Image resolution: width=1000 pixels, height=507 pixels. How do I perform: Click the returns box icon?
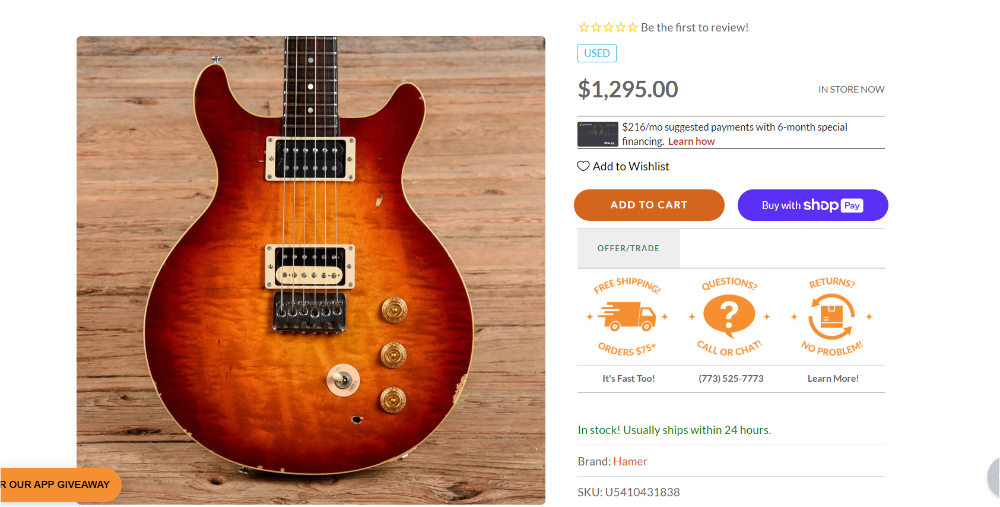[830, 316]
